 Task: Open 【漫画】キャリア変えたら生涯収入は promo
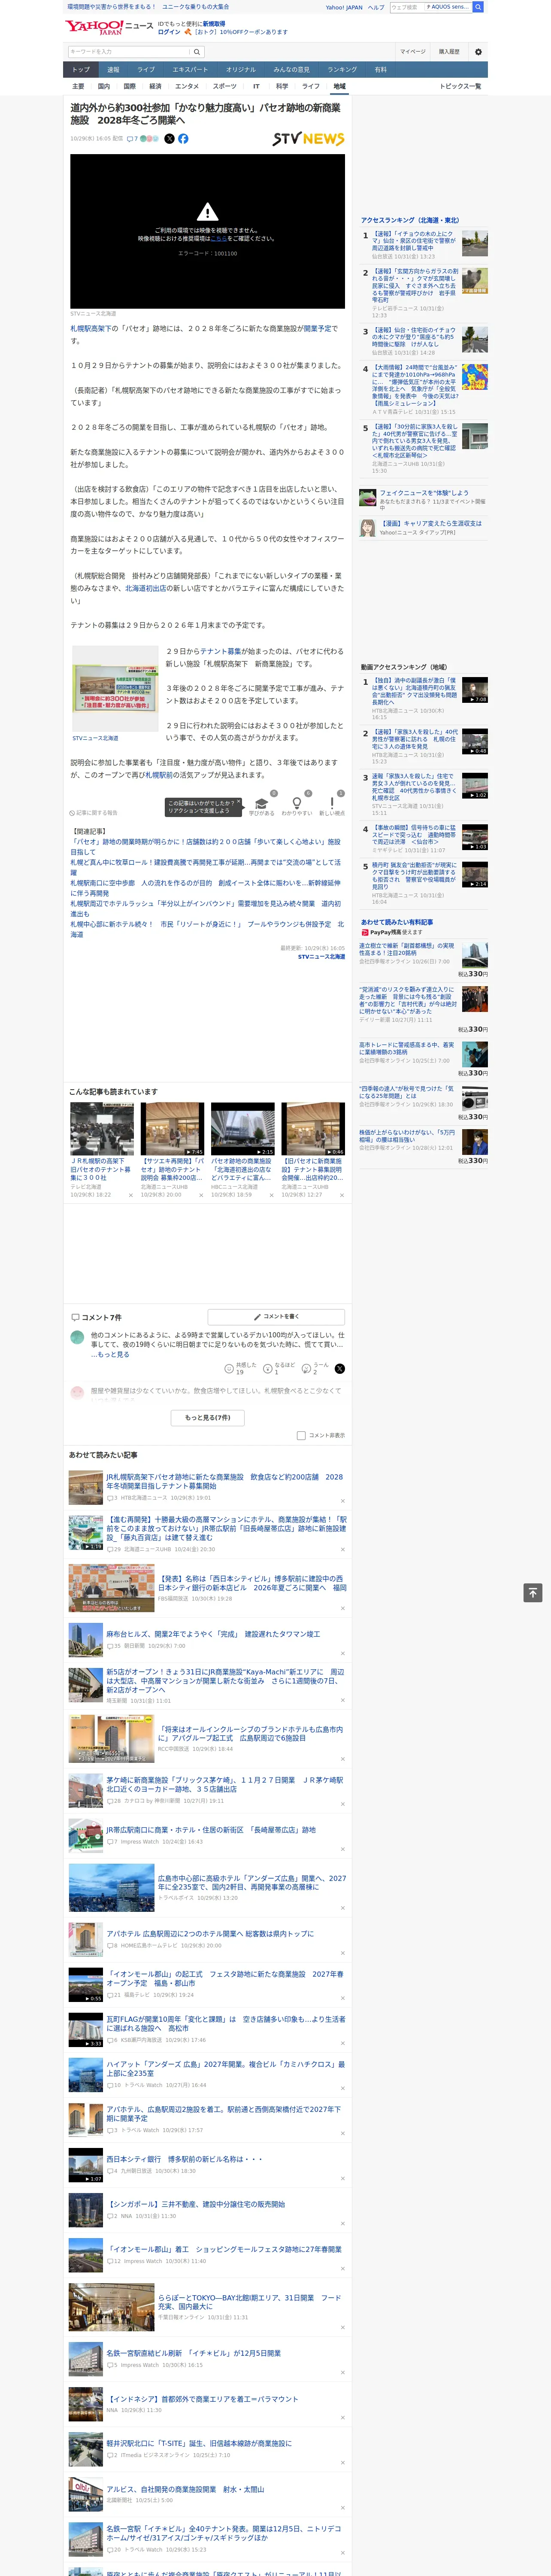point(431,523)
